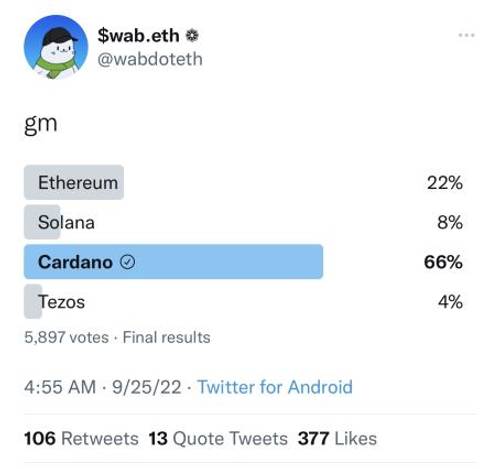The height and width of the screenshot is (469, 500).
Task: View the 106 Retweets list
Action: click(x=81, y=438)
